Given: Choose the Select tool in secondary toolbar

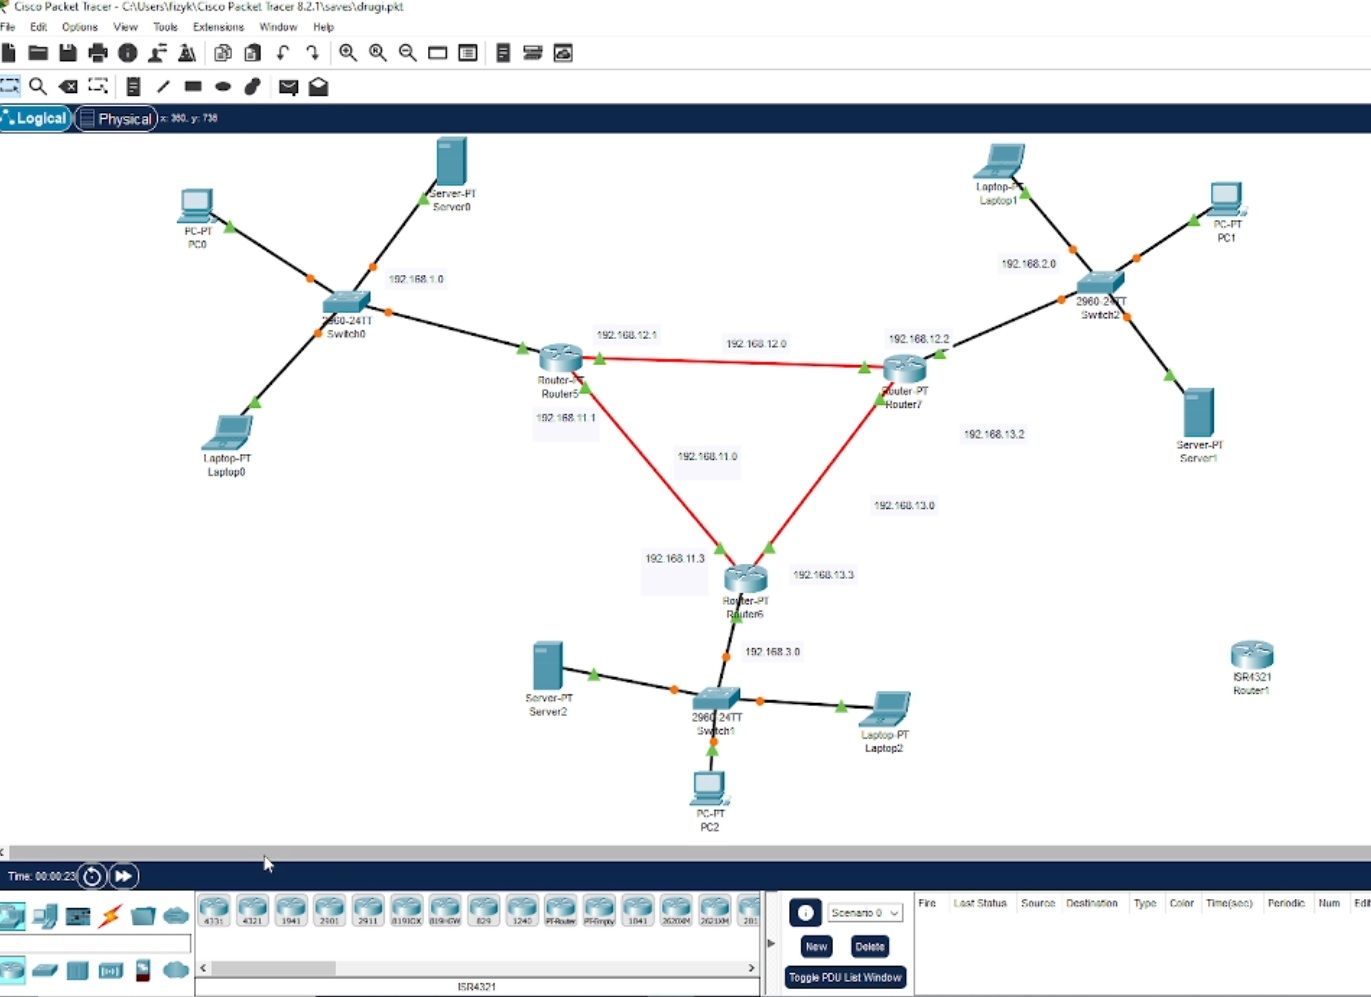Looking at the screenshot, I should [x=10, y=86].
